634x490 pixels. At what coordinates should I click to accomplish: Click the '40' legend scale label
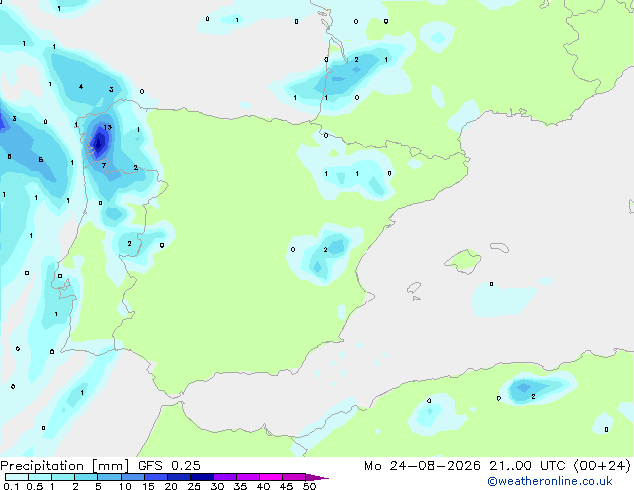(x=263, y=486)
